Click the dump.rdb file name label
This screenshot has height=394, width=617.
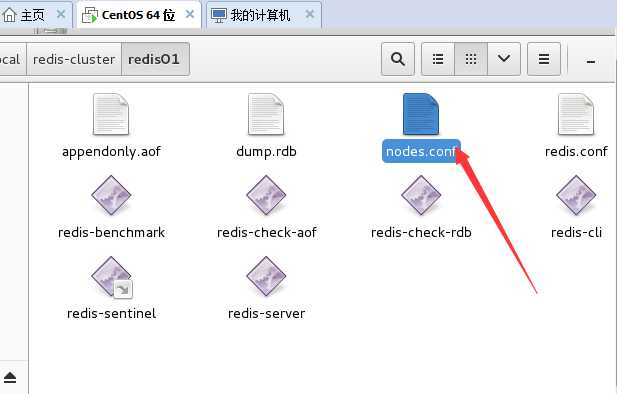(x=266, y=152)
